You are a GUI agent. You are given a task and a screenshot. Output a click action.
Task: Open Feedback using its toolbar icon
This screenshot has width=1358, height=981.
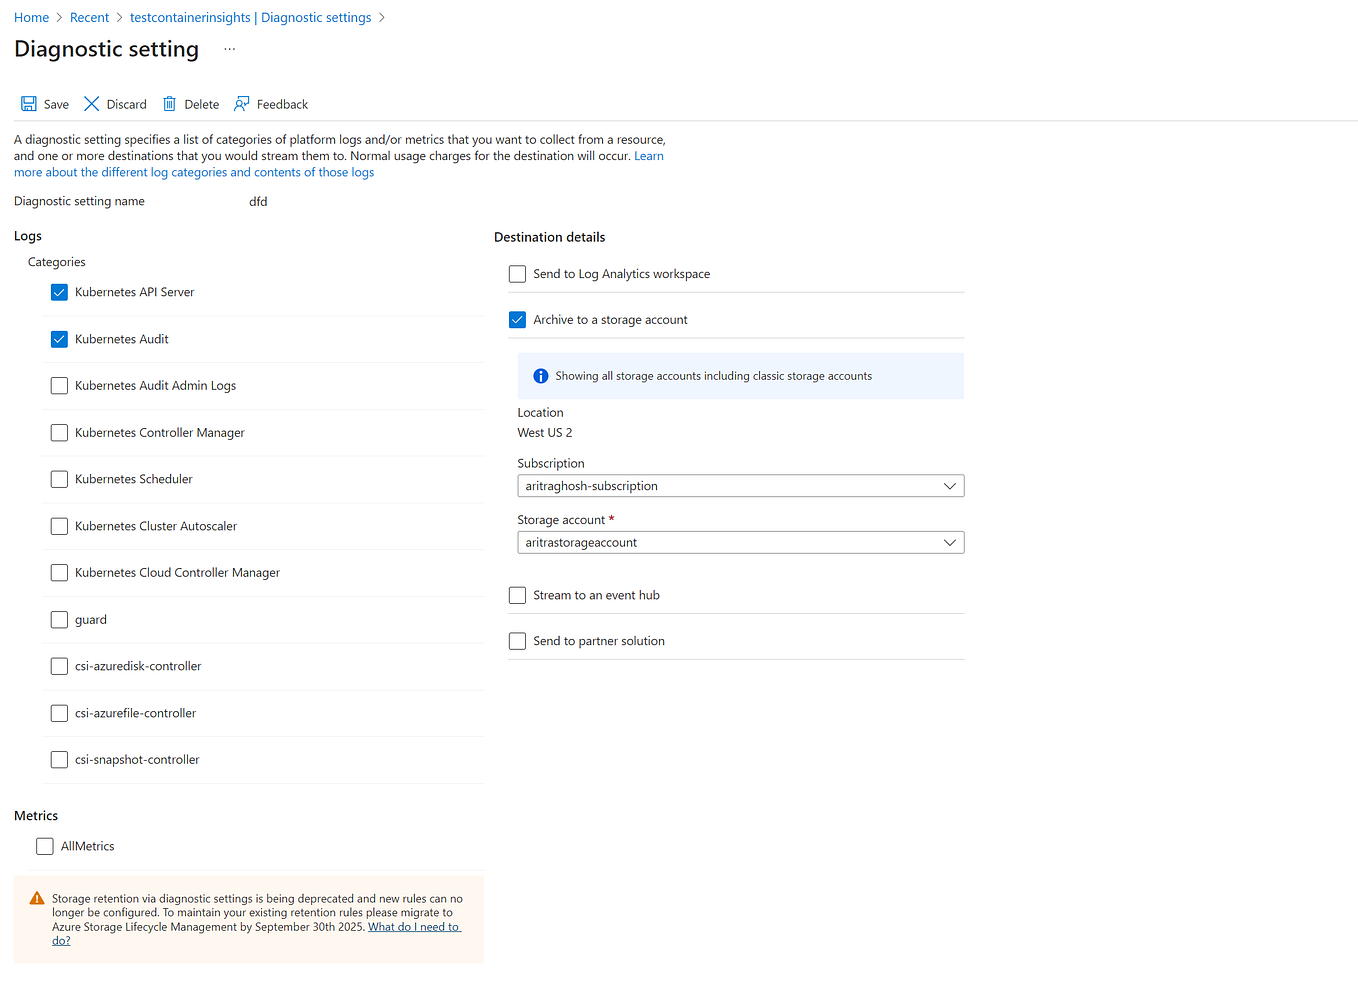[x=241, y=103]
